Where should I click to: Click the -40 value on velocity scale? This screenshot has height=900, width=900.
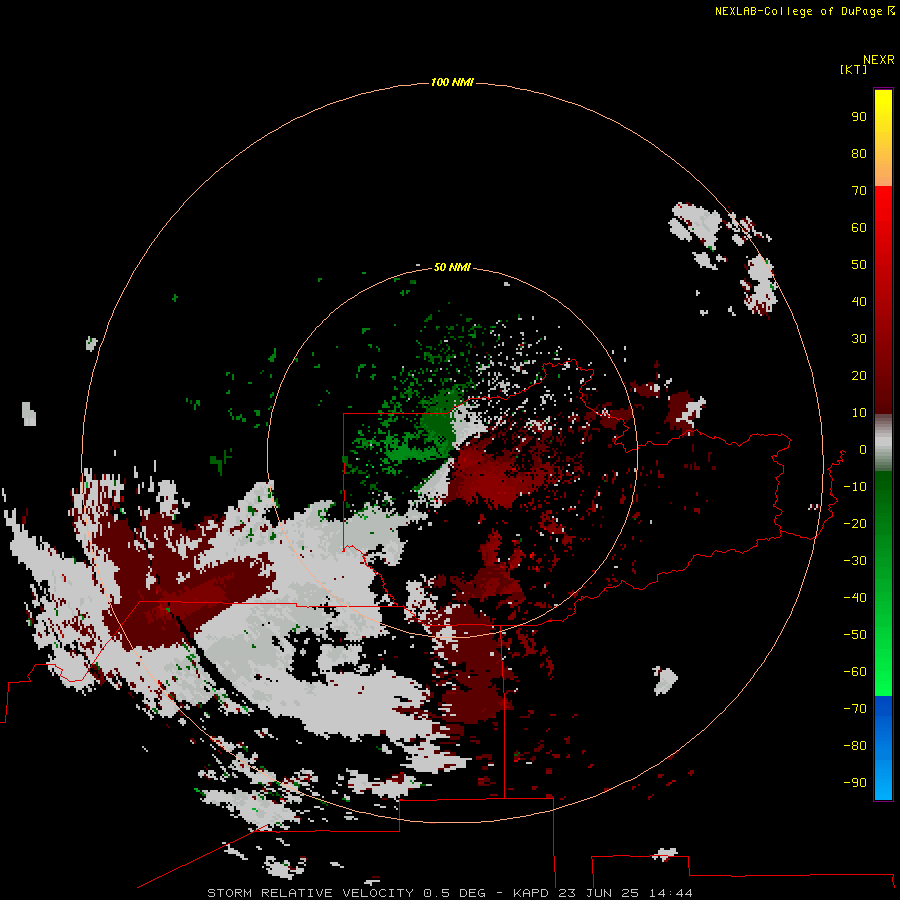tap(855, 598)
